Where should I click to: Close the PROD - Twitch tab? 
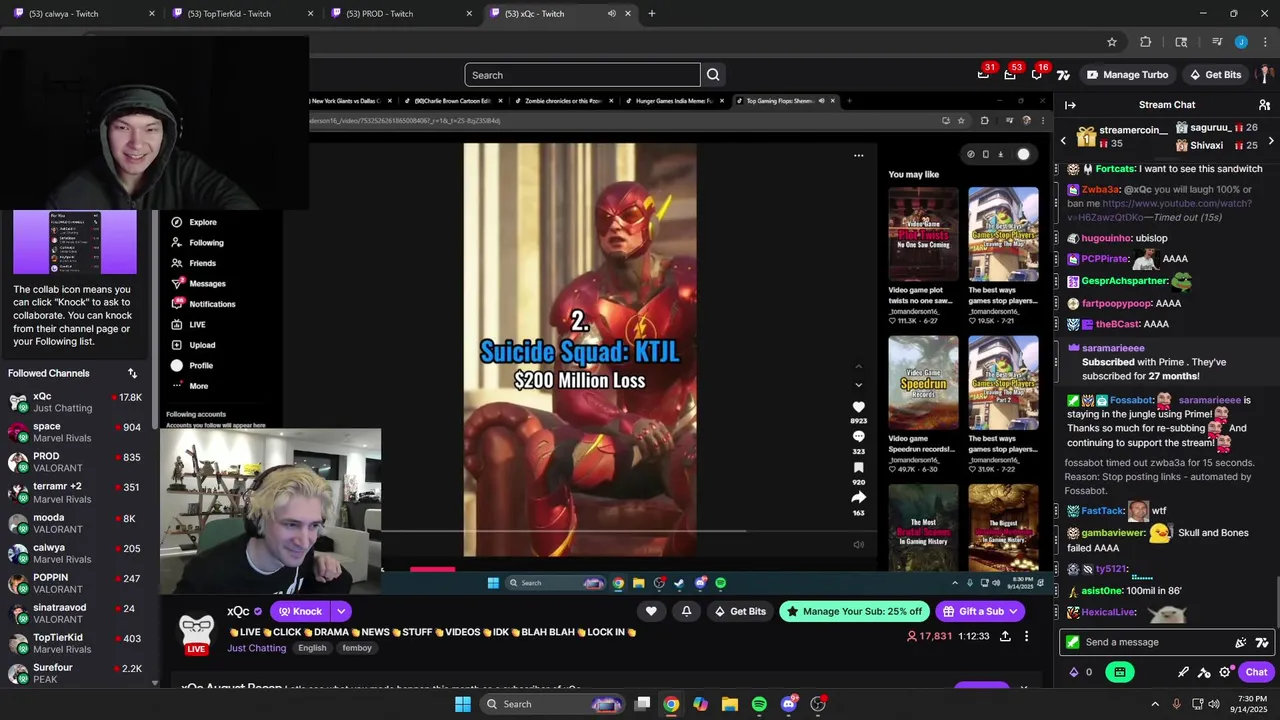(469, 14)
